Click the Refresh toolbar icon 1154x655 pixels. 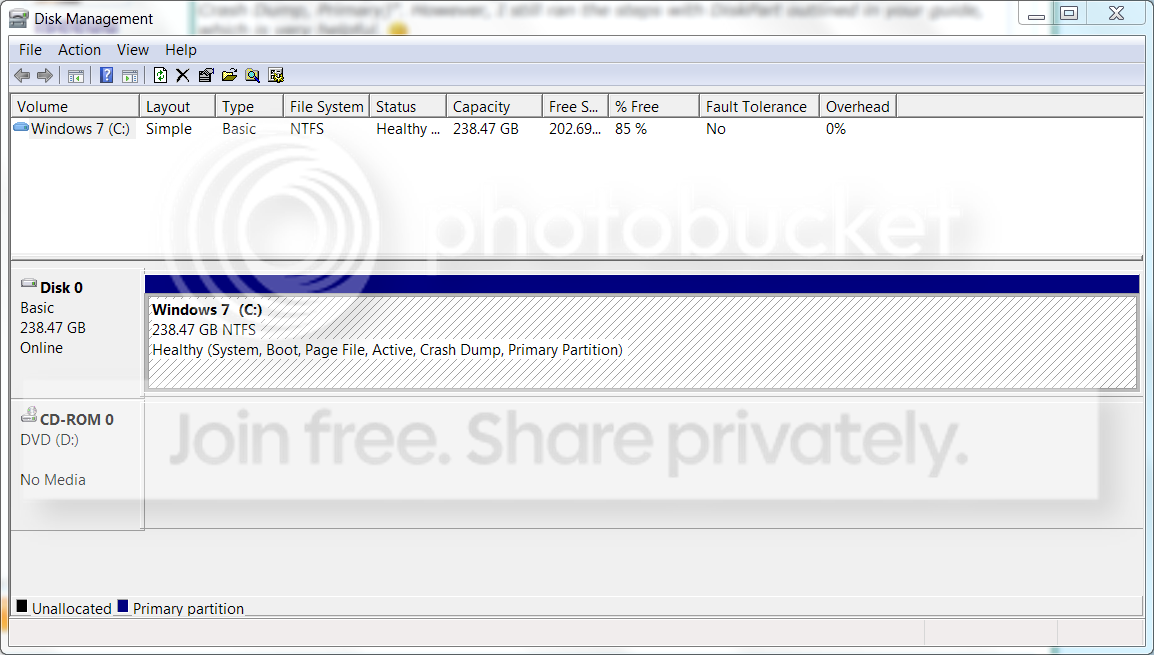tap(160, 75)
